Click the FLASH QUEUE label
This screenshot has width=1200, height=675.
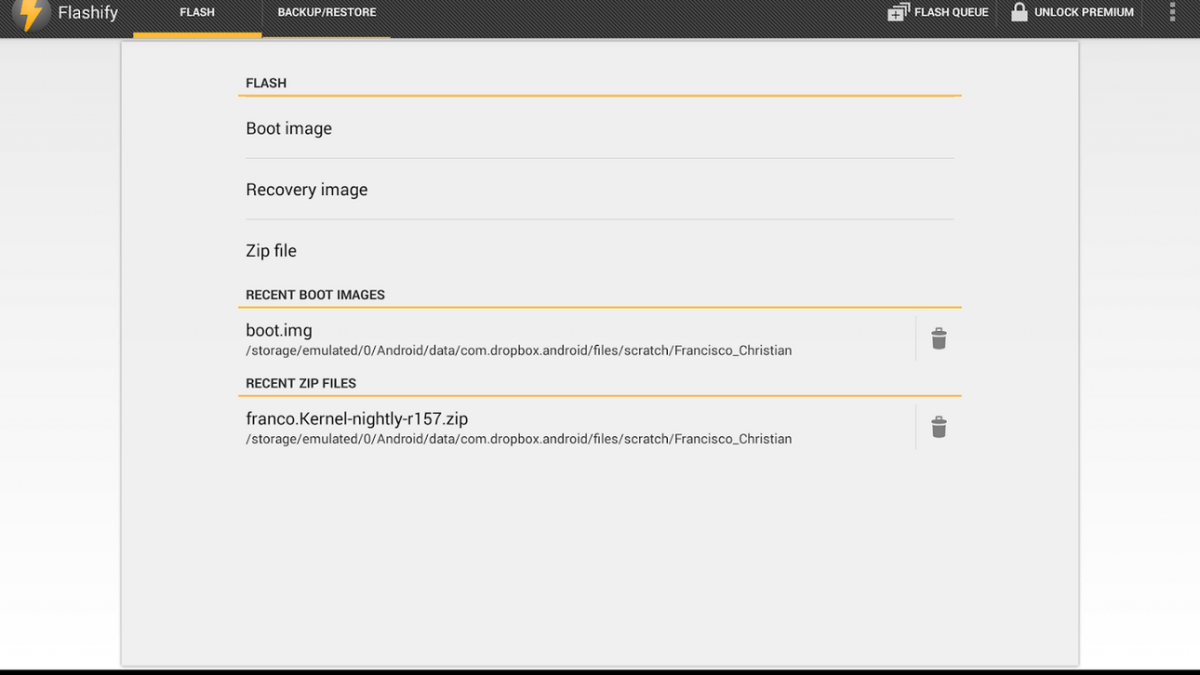point(951,13)
